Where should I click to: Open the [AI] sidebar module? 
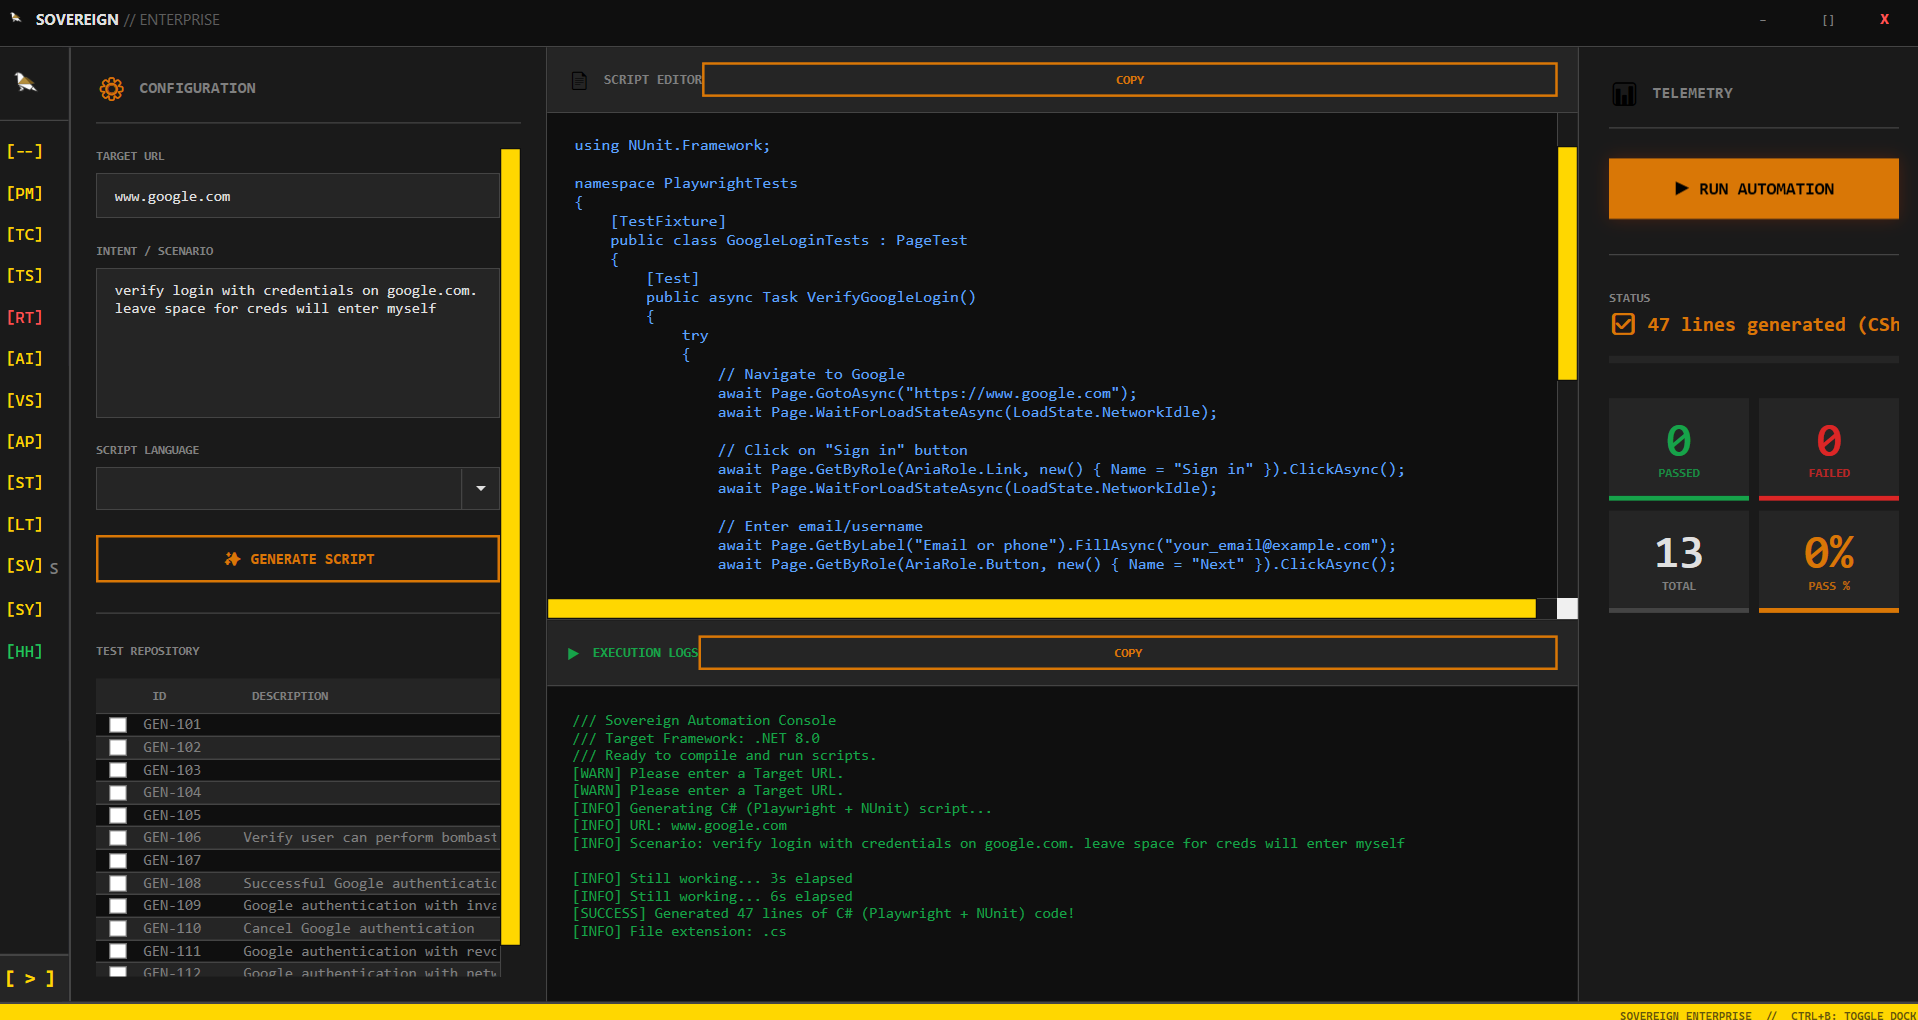(x=25, y=358)
